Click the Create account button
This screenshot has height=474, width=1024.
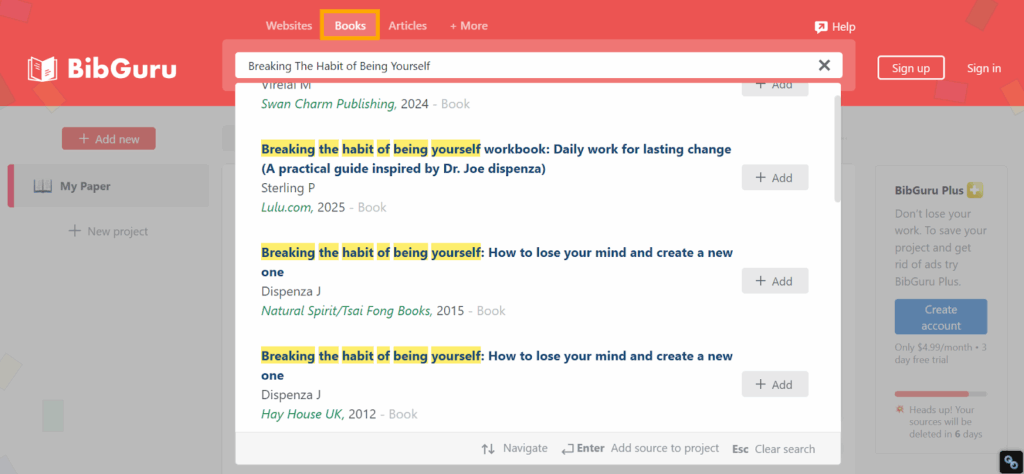pos(940,317)
